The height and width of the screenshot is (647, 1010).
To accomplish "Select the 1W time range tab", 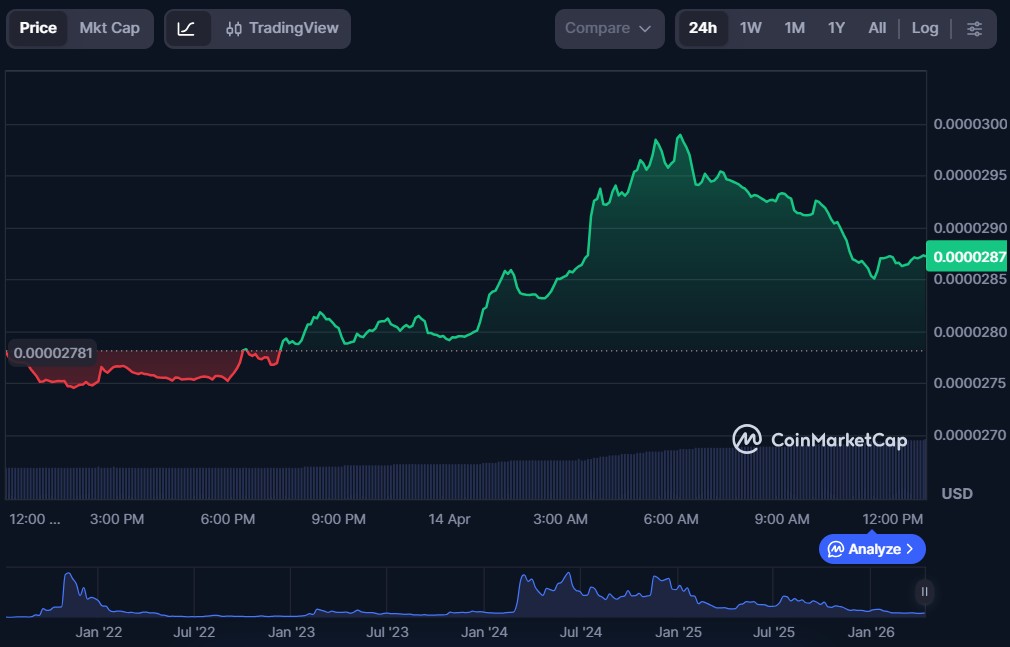I will (751, 28).
